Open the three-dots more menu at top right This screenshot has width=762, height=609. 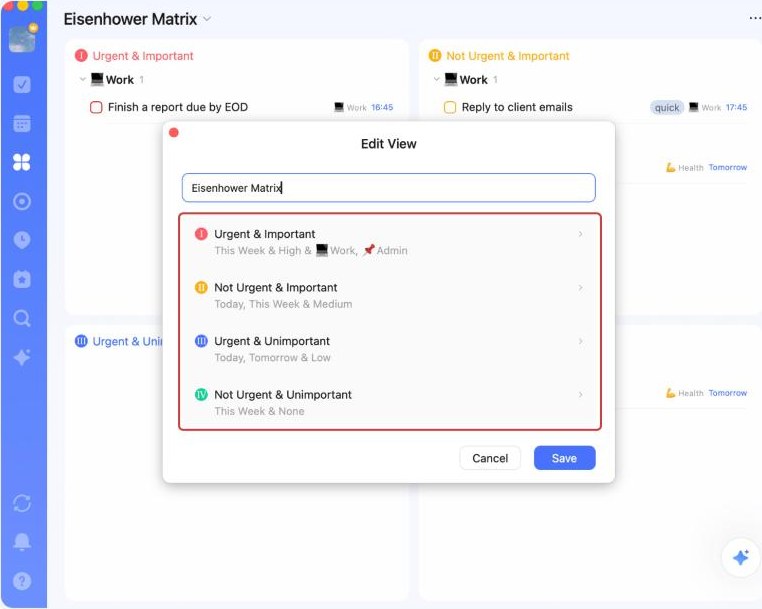click(x=755, y=18)
